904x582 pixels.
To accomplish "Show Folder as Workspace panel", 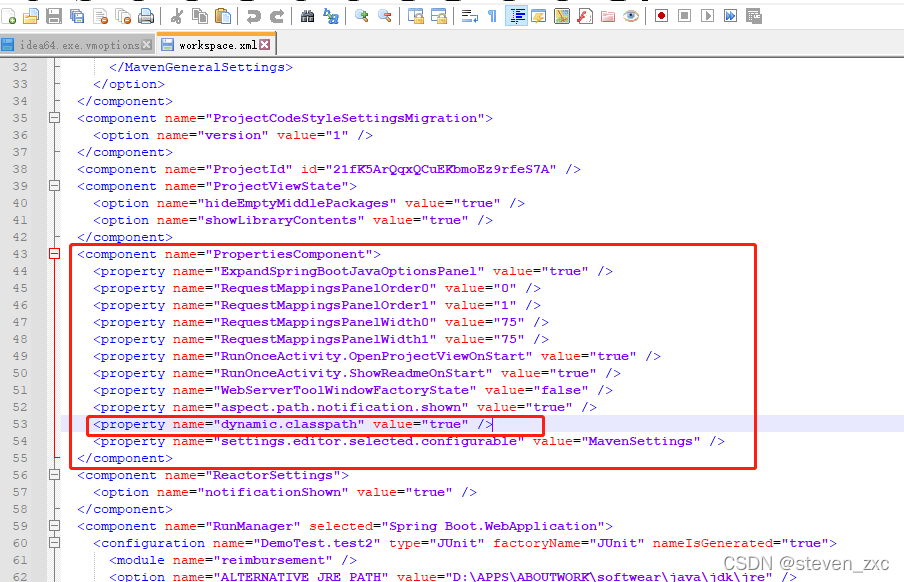I will pos(608,16).
